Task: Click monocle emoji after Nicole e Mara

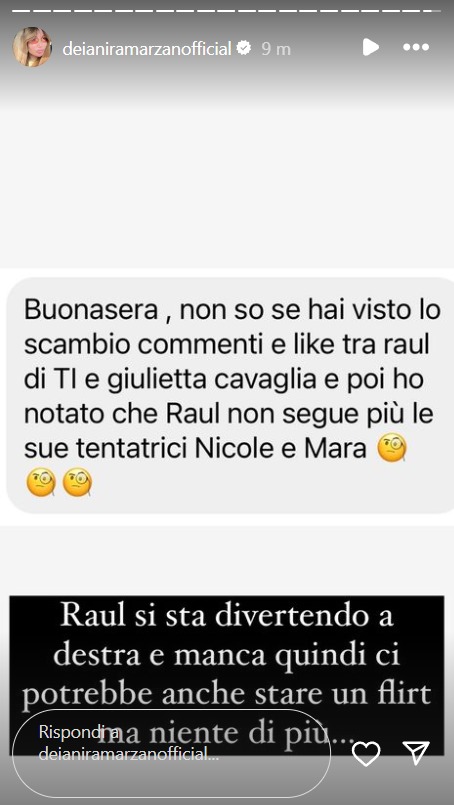Action: click(x=392, y=449)
